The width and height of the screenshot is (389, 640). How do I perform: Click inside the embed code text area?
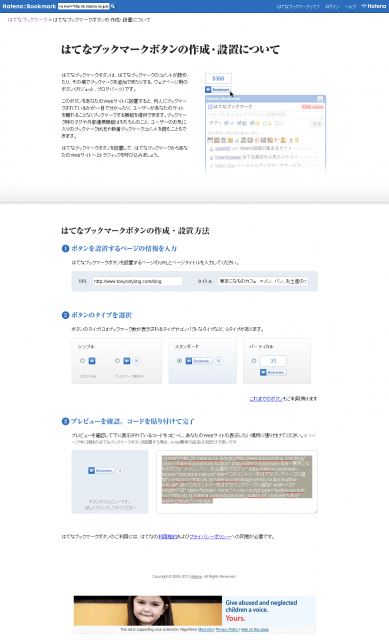237,482
